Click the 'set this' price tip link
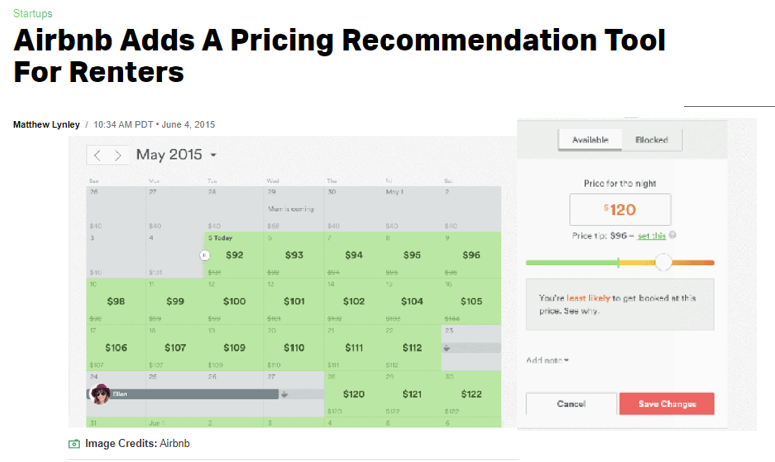The image size is (775, 462). click(651, 235)
